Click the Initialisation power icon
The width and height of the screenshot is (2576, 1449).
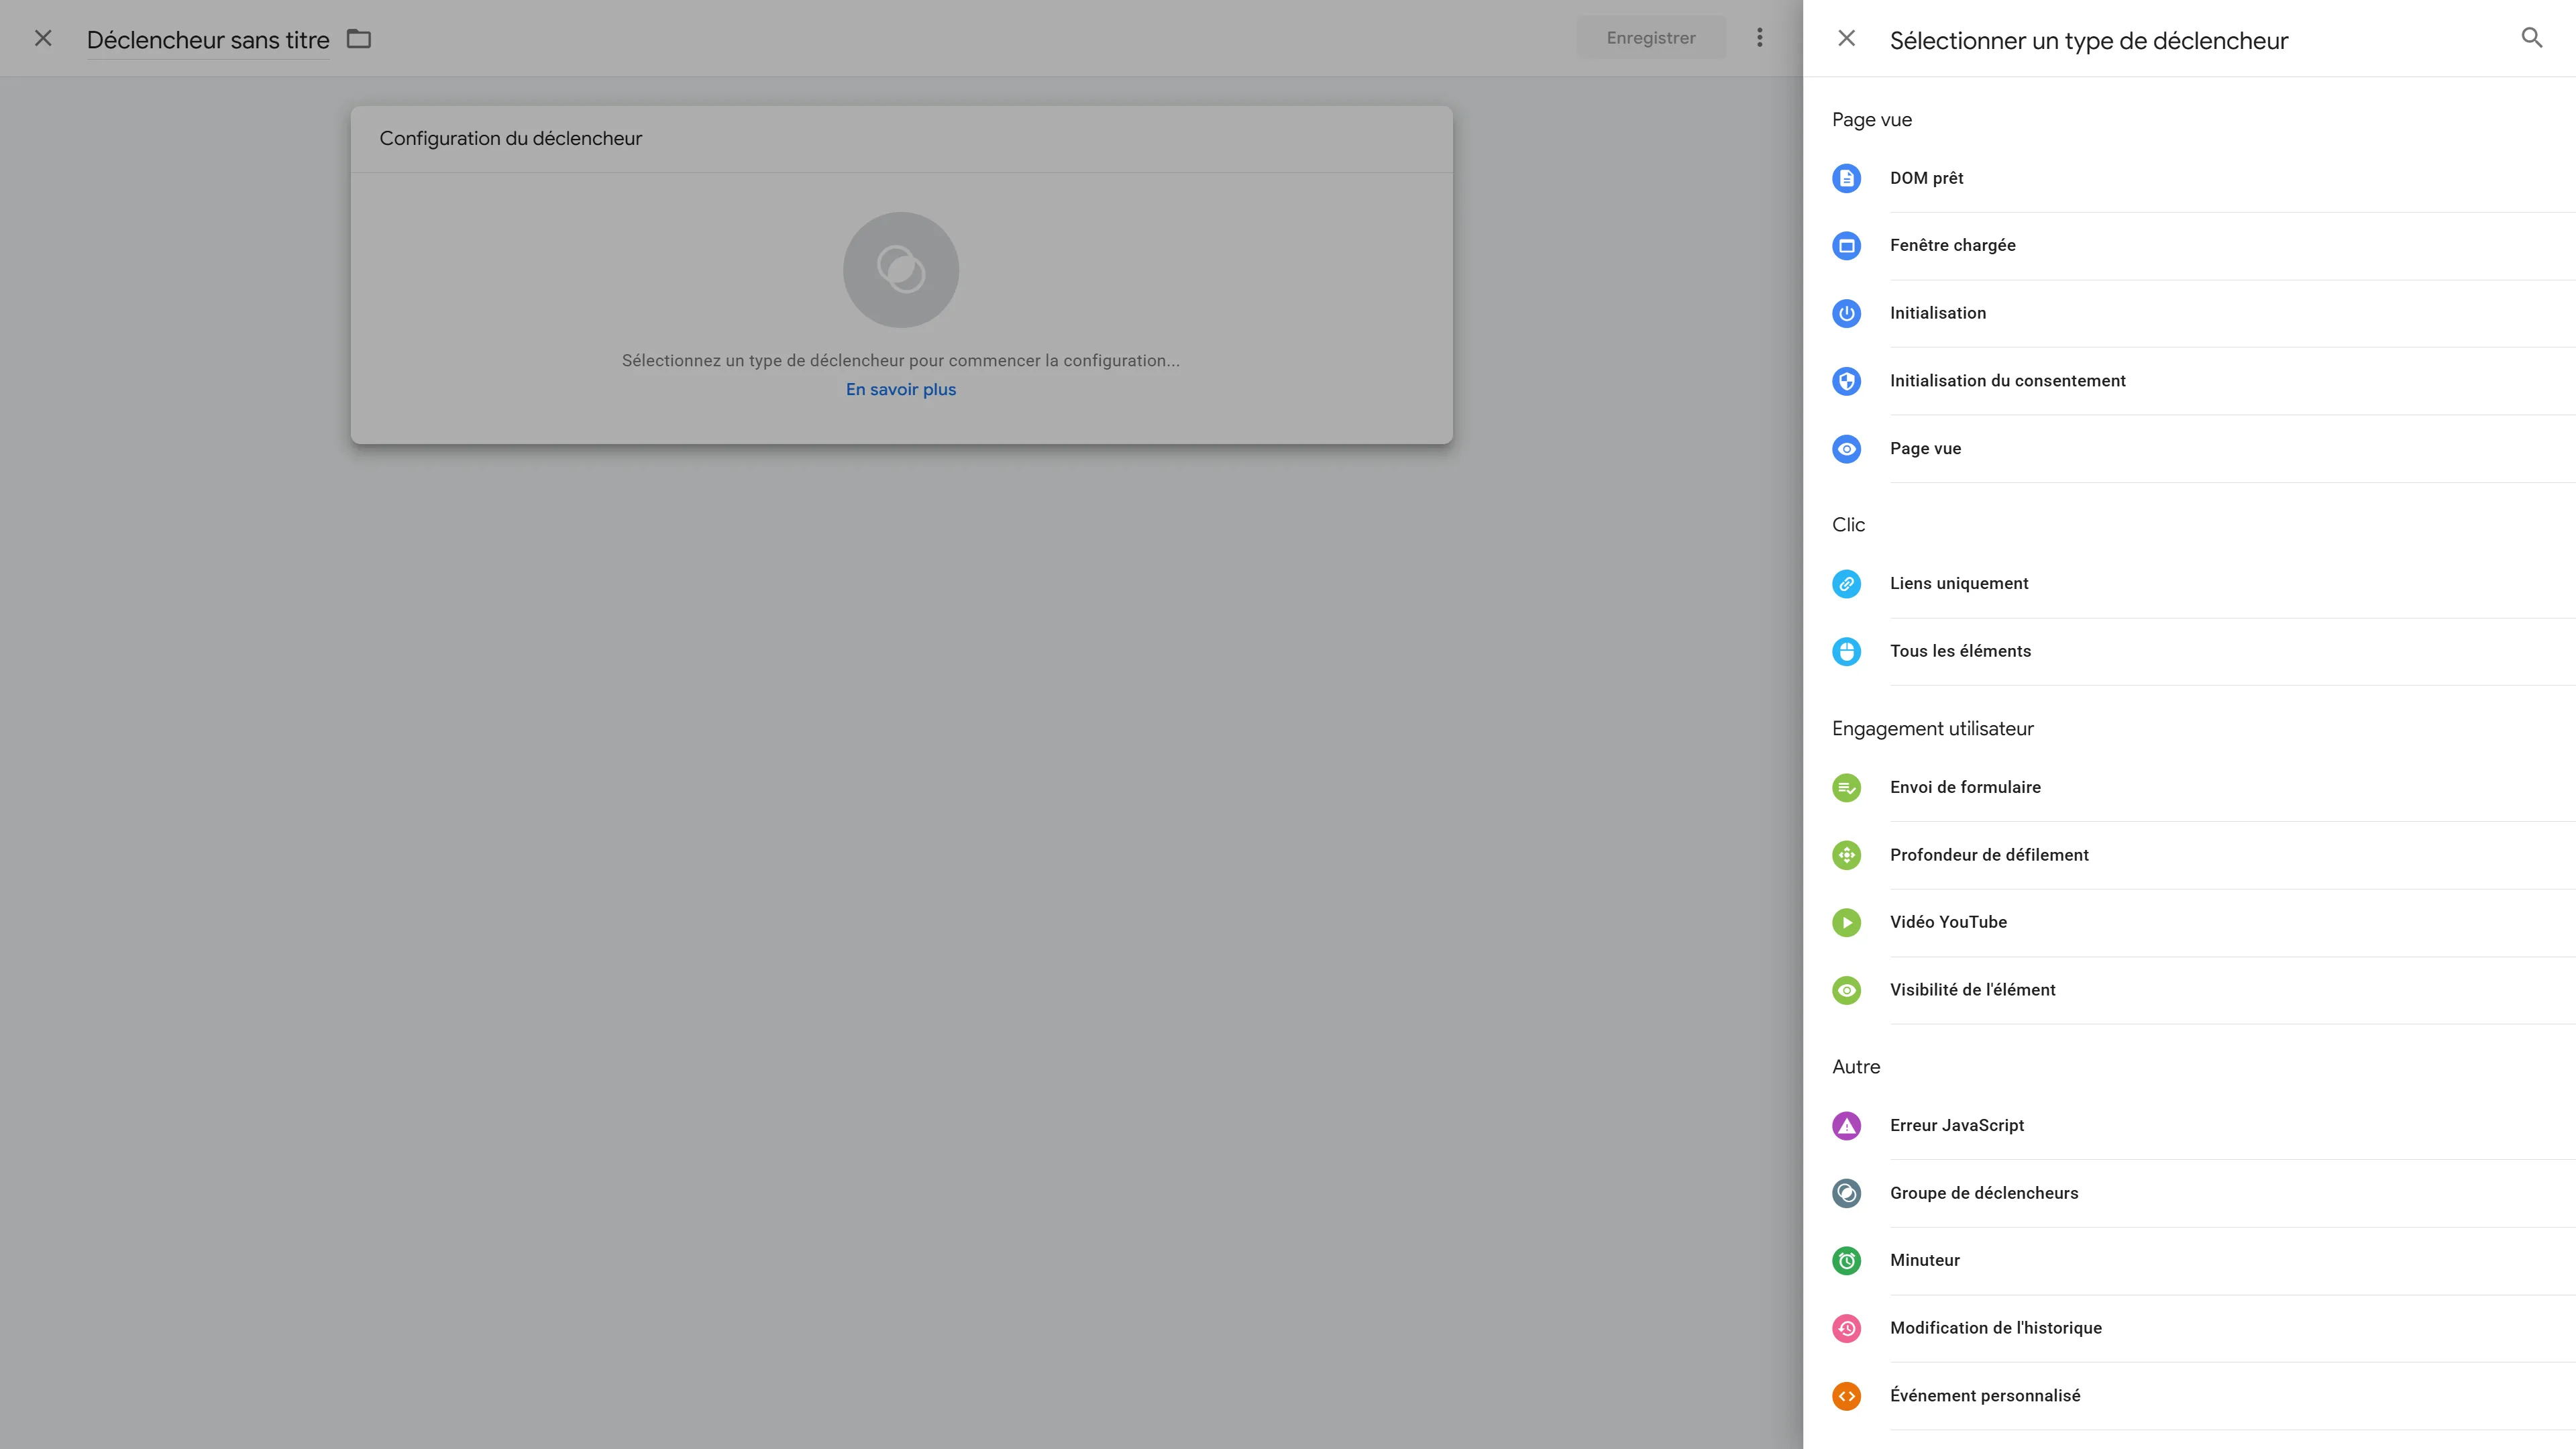(1846, 313)
